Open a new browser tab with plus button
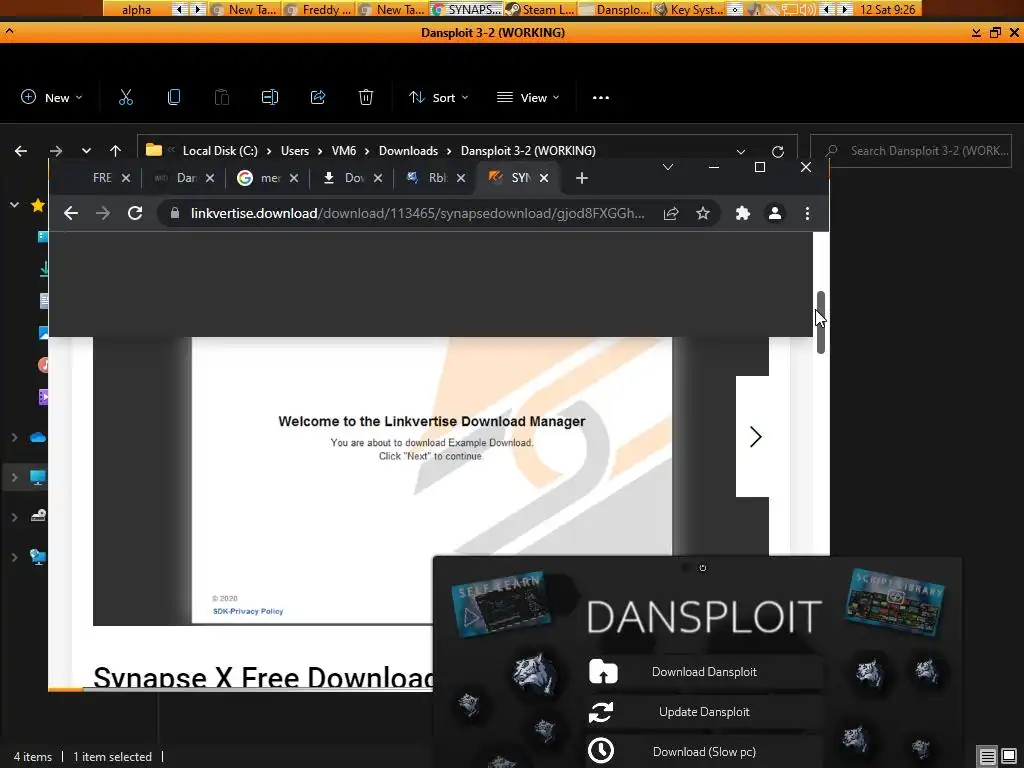This screenshot has width=1024, height=768. tap(581, 178)
